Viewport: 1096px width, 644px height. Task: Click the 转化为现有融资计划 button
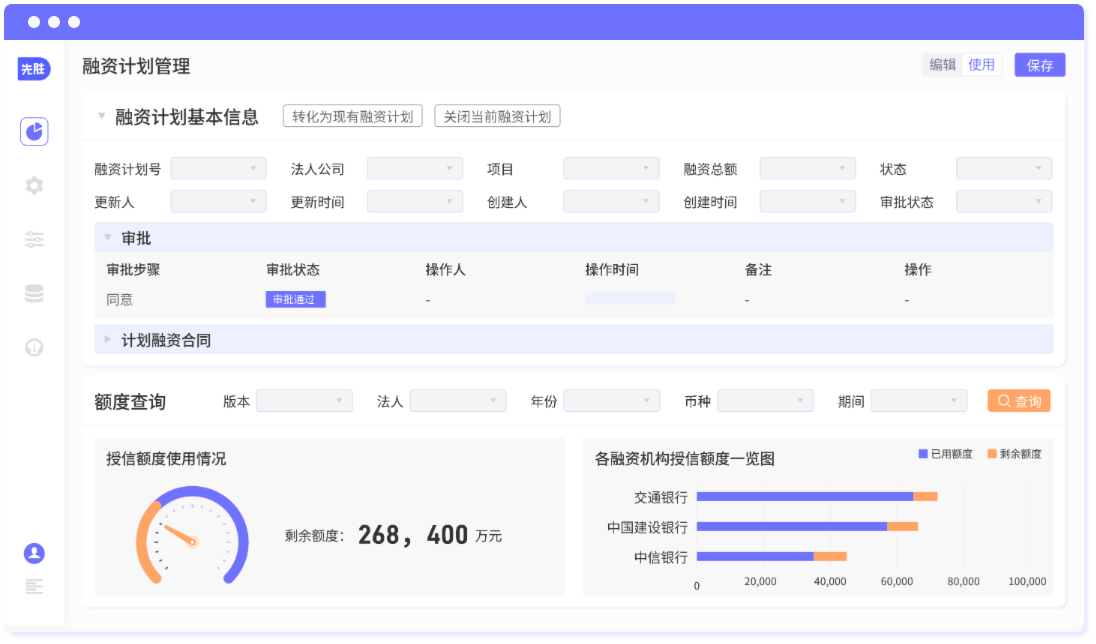(353, 116)
